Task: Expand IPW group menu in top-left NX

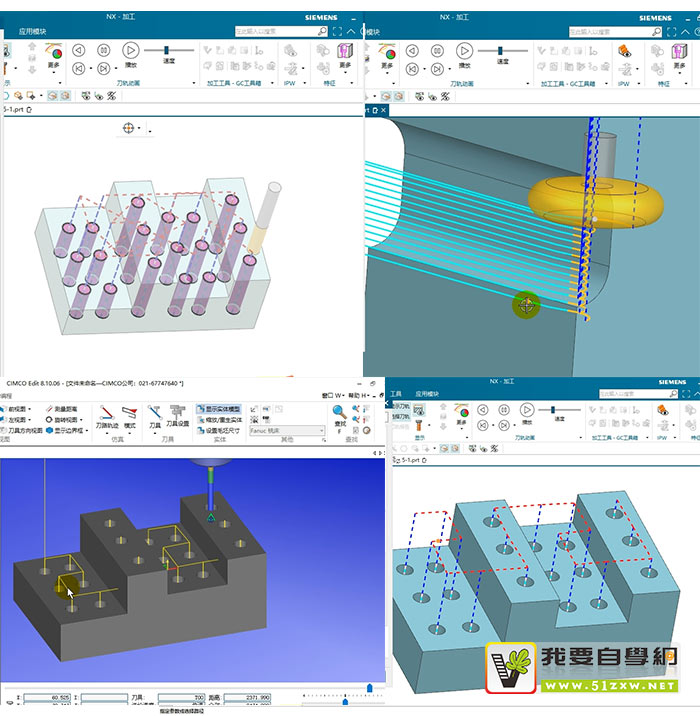Action: tap(305, 83)
